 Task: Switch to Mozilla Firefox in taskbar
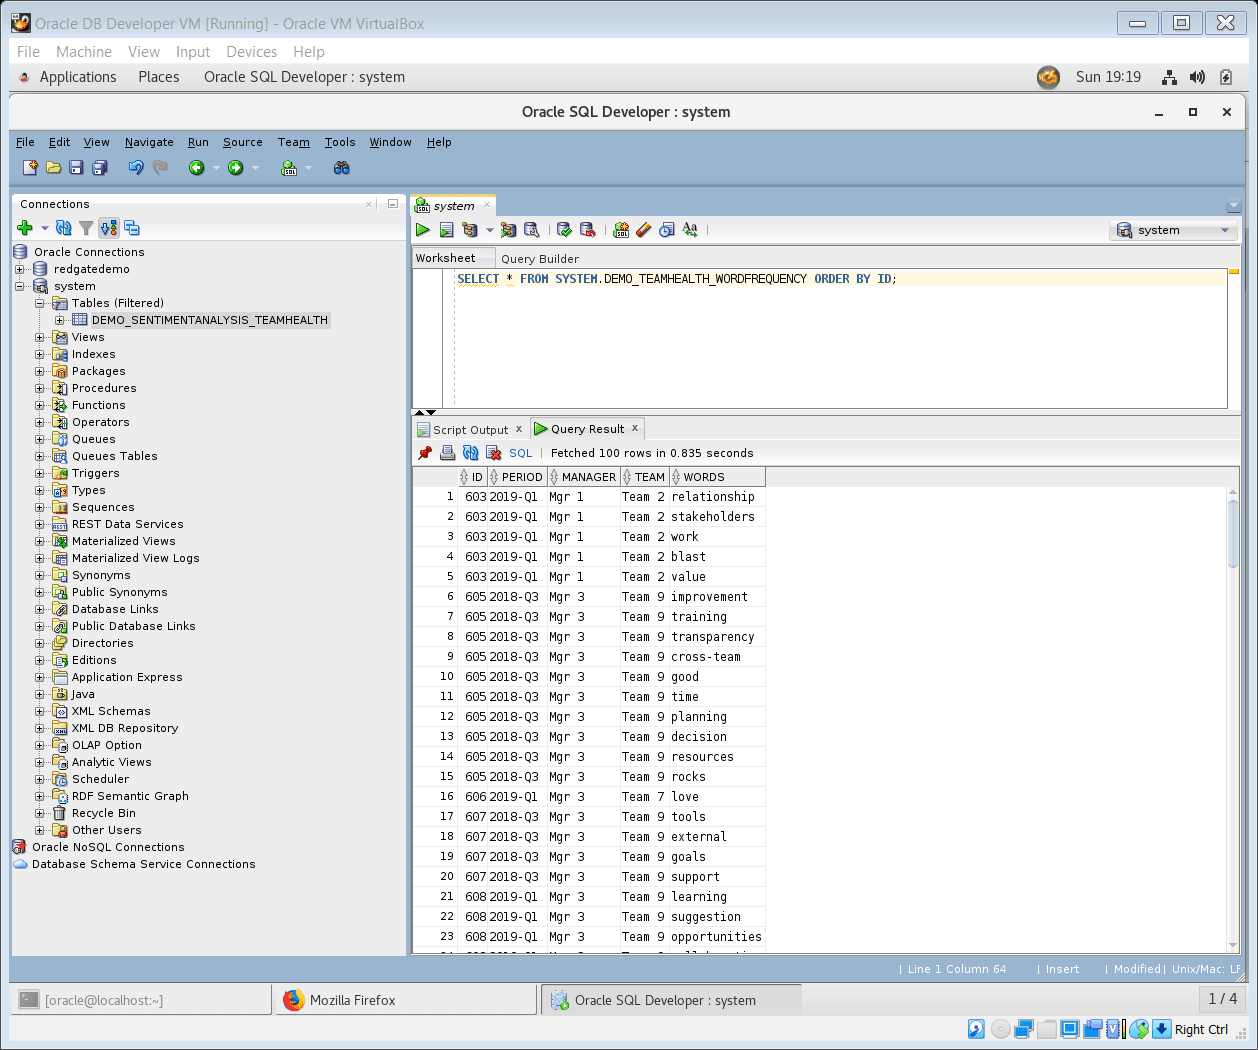(406, 1000)
